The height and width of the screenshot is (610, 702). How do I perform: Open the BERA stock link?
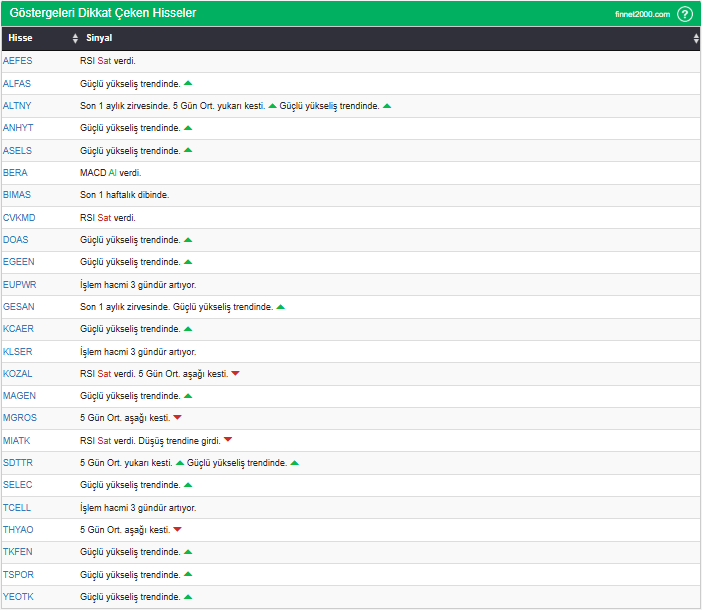coord(15,173)
